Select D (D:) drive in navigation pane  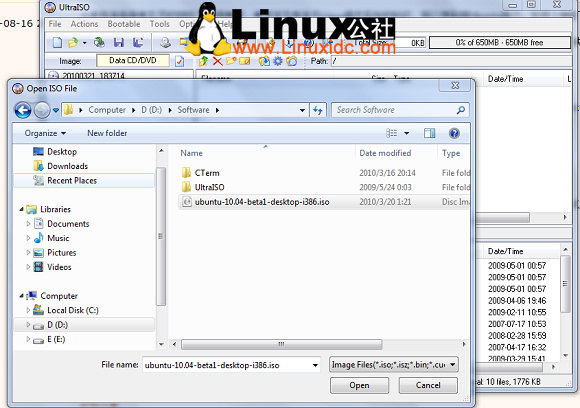[x=57, y=325]
